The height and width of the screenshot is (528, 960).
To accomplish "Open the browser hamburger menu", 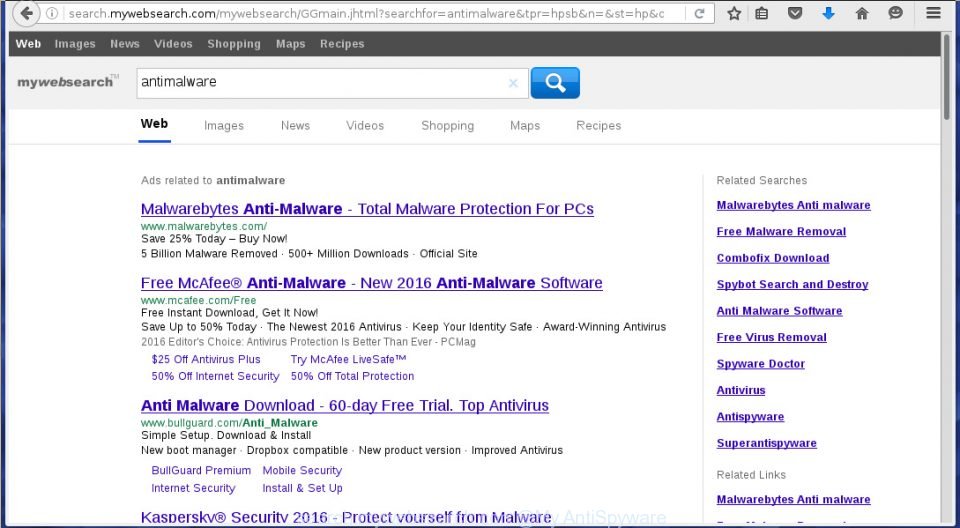I will coord(933,13).
